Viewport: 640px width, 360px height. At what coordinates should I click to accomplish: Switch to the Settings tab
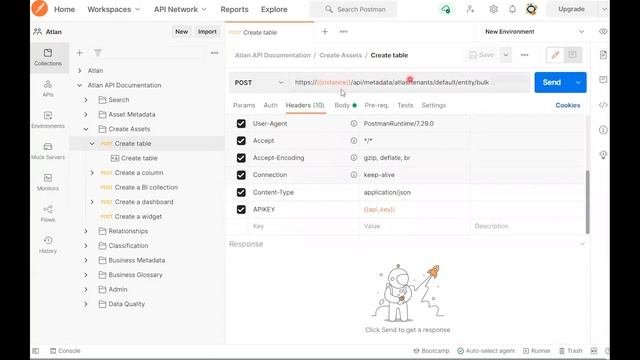click(433, 105)
